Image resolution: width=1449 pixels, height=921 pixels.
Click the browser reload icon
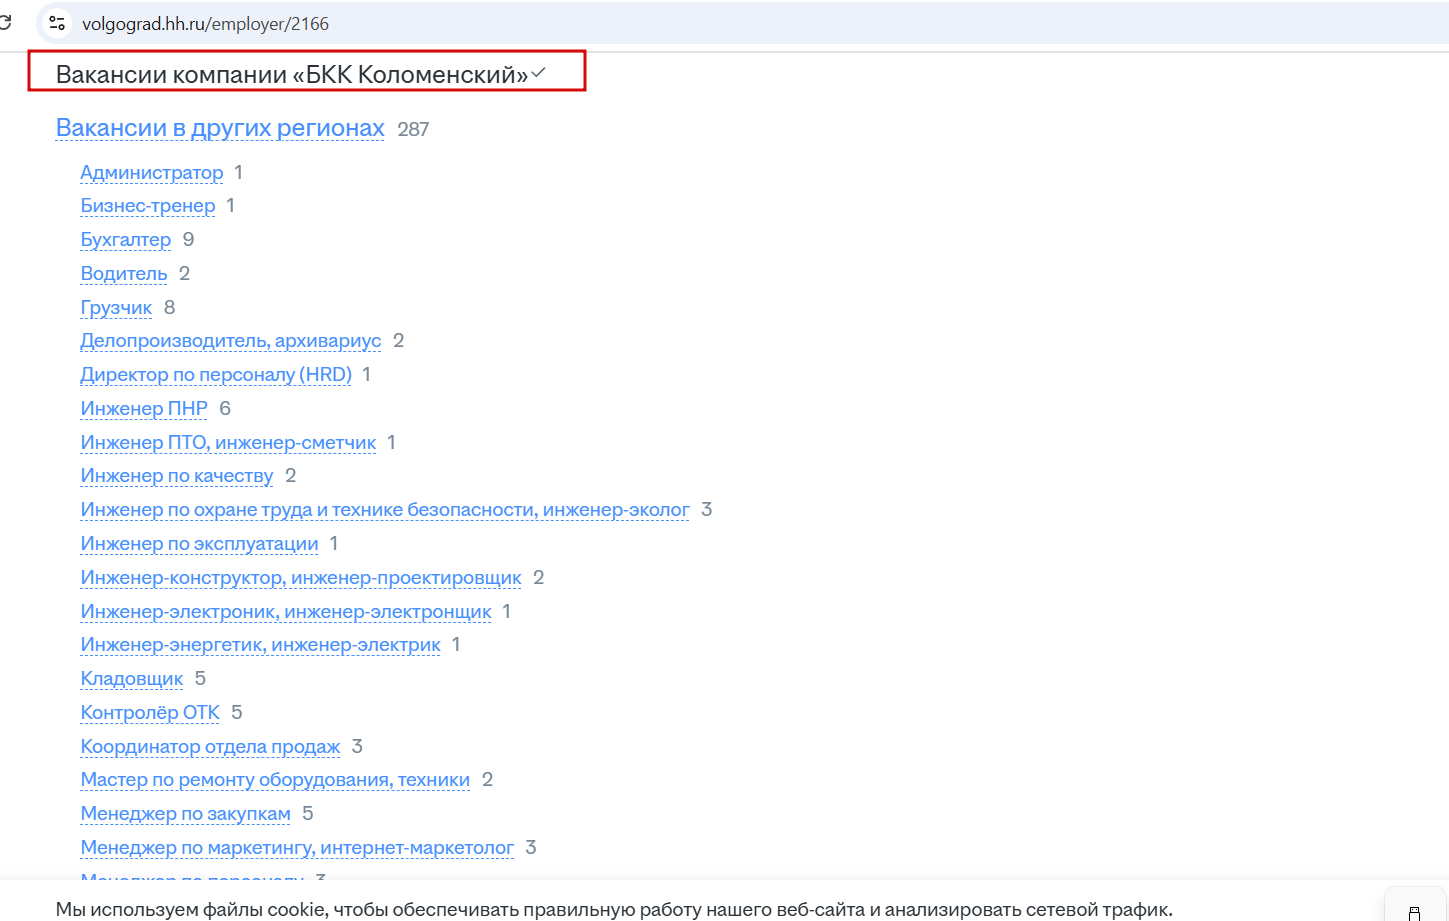pos(5,22)
